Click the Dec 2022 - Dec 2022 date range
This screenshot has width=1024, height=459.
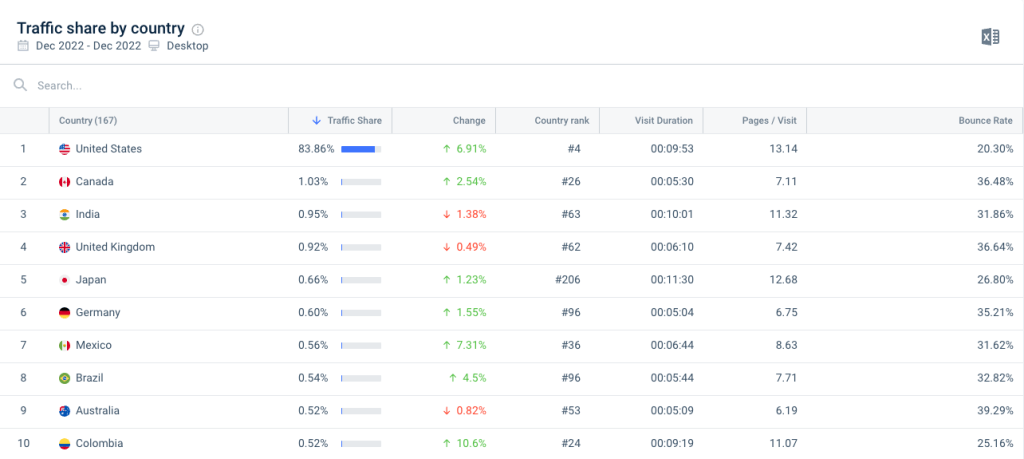click(x=88, y=46)
